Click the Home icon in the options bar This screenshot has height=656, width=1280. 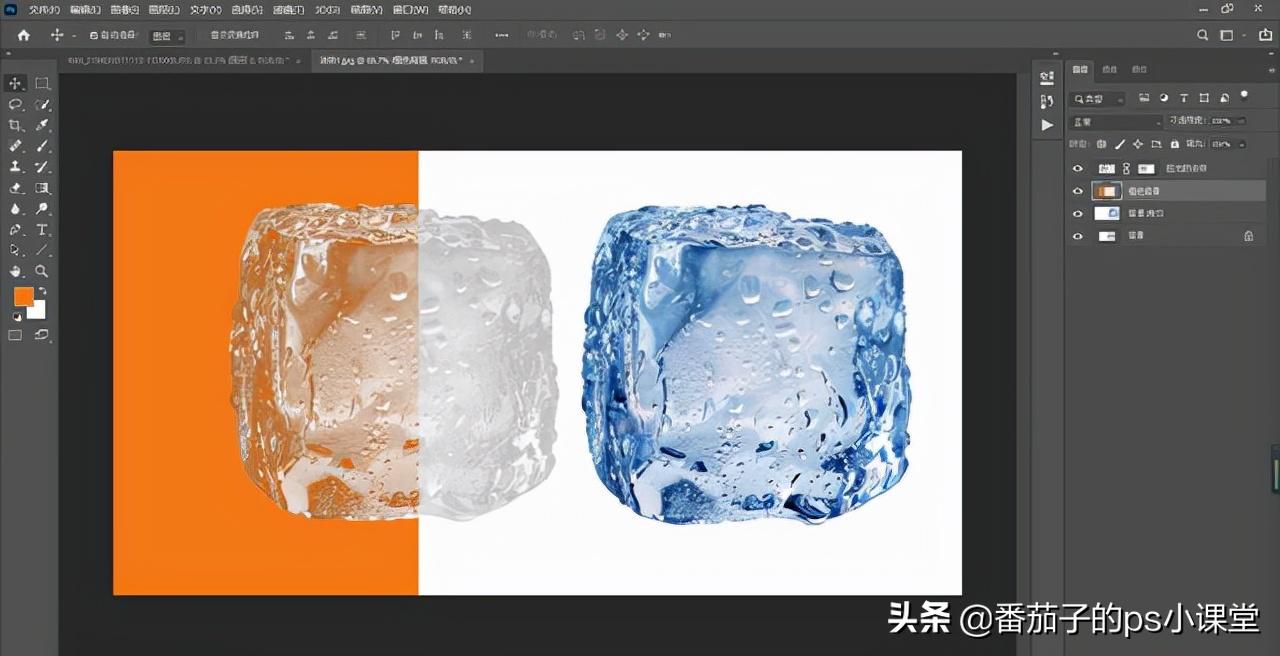(x=22, y=33)
